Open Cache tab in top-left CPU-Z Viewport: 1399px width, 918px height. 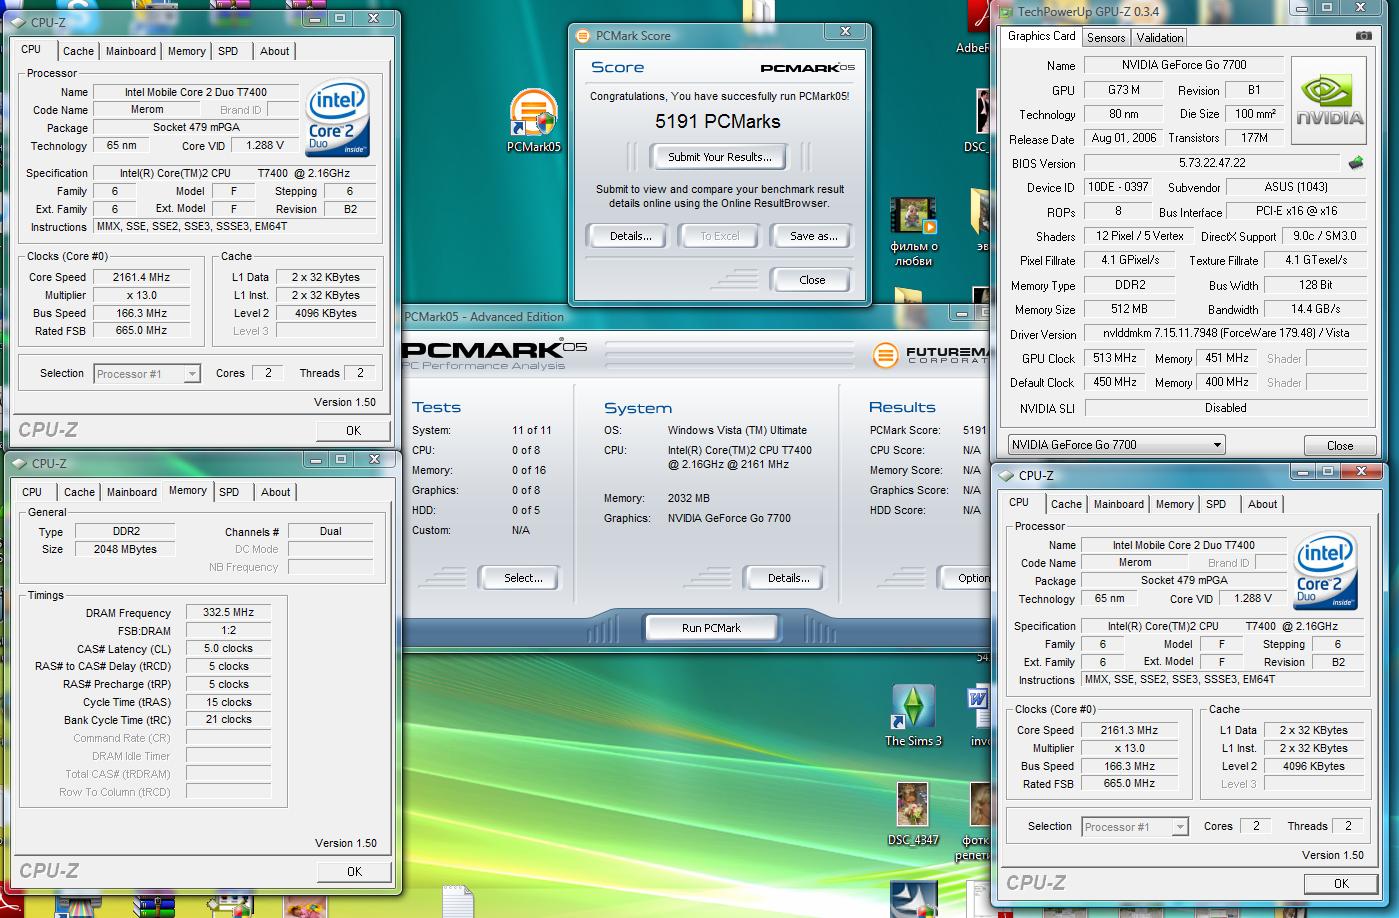[79, 51]
